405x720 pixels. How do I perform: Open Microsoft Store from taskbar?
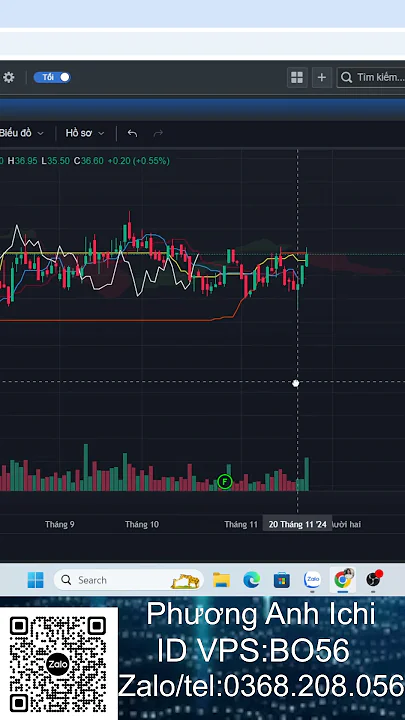(x=282, y=580)
